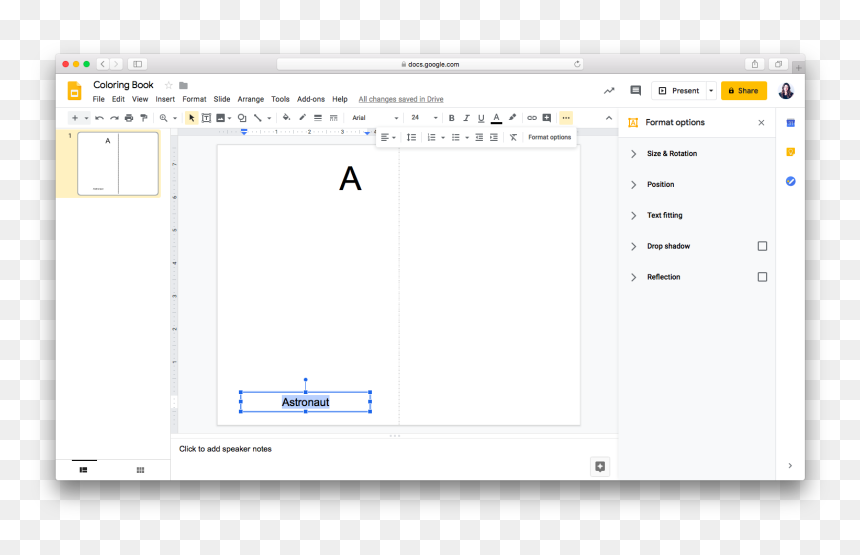
Task: Select the paint format tool
Action: tap(144, 118)
